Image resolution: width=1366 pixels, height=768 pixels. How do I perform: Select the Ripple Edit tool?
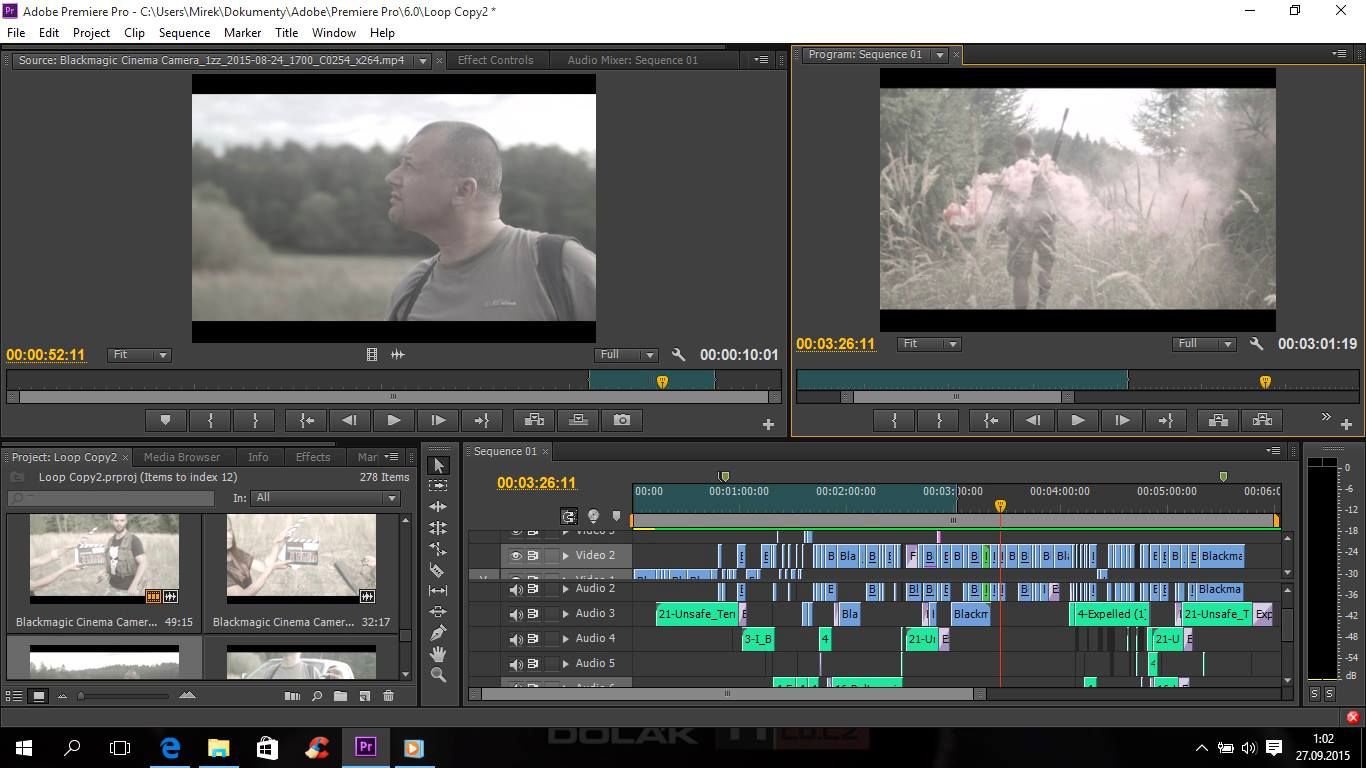point(438,507)
